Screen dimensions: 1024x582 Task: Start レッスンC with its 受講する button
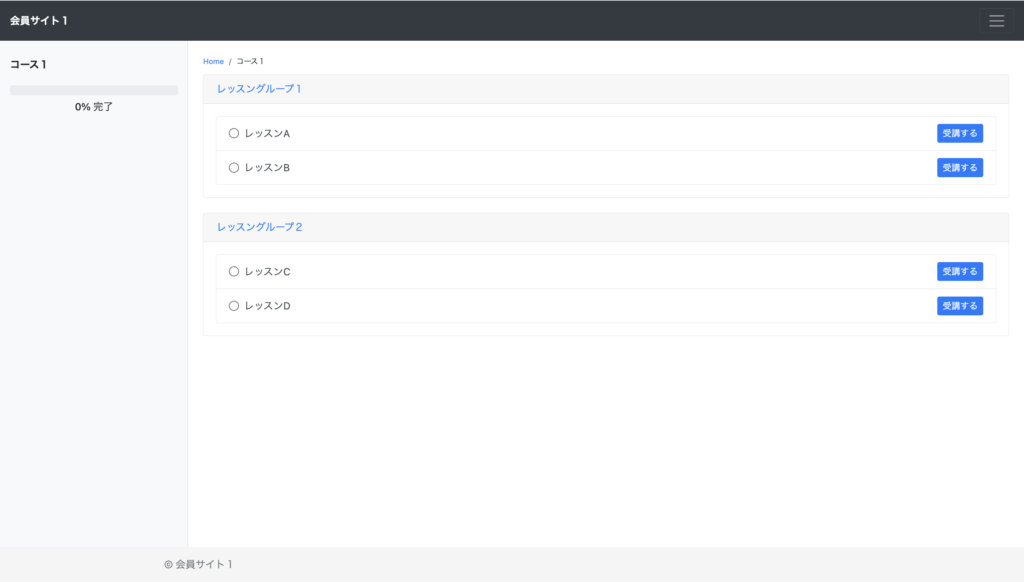(959, 271)
